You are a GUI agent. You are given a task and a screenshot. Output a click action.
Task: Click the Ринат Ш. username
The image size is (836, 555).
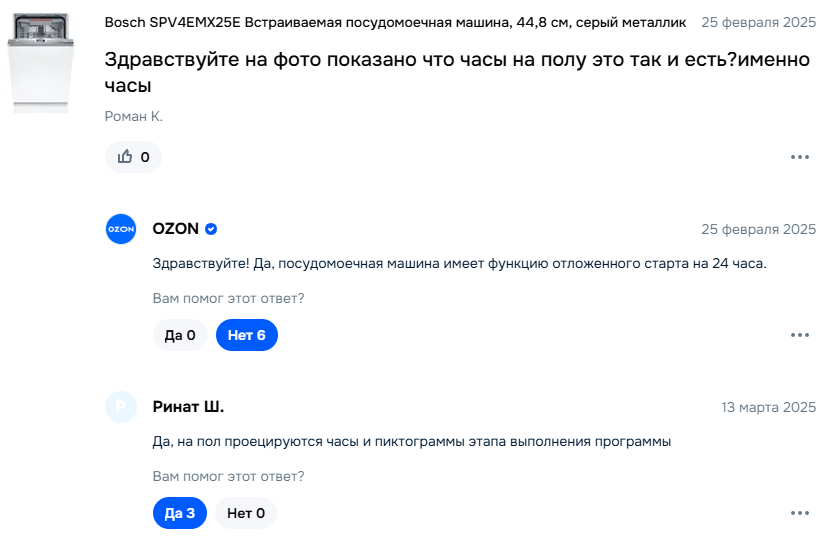(x=188, y=407)
